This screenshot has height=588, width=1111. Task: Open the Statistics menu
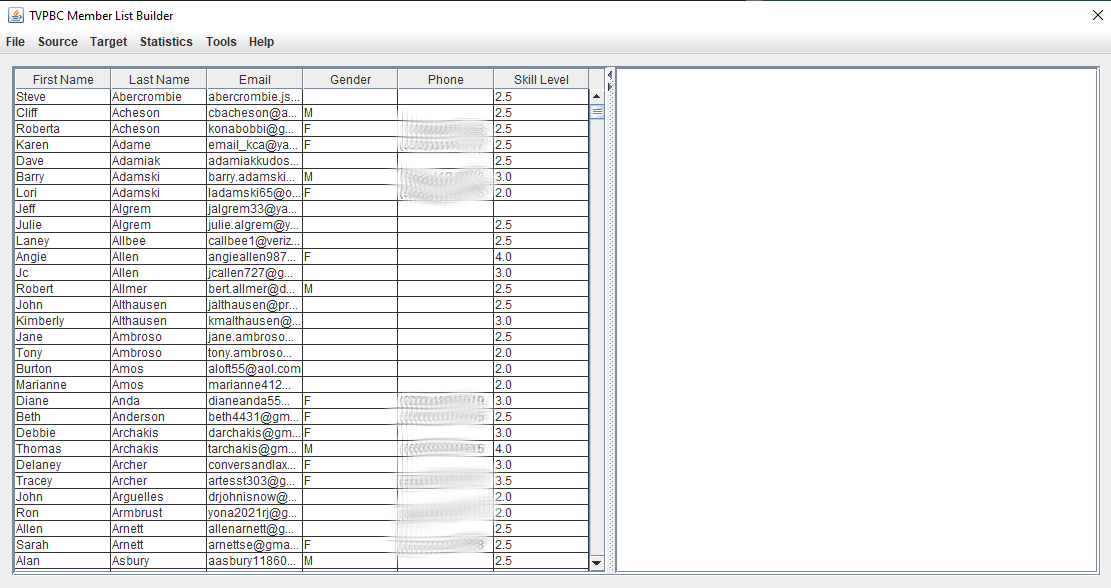166,42
